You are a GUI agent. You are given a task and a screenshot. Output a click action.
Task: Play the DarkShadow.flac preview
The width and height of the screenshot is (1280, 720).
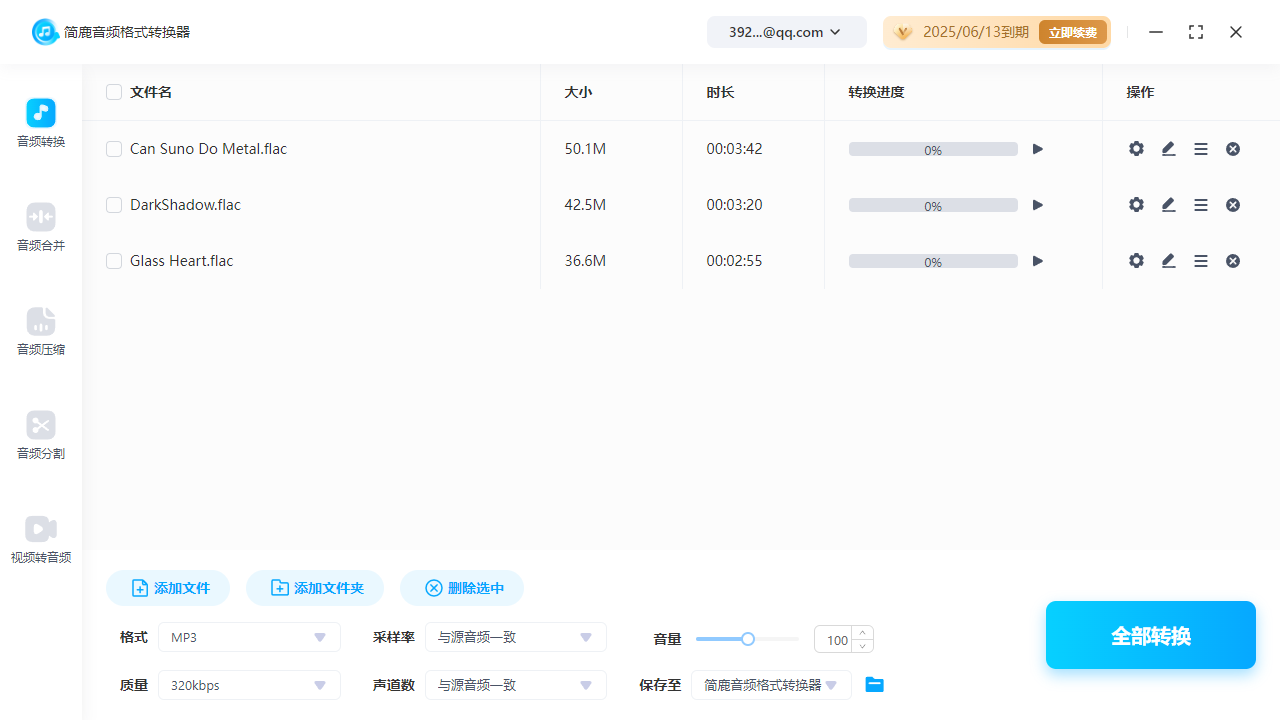coord(1037,204)
